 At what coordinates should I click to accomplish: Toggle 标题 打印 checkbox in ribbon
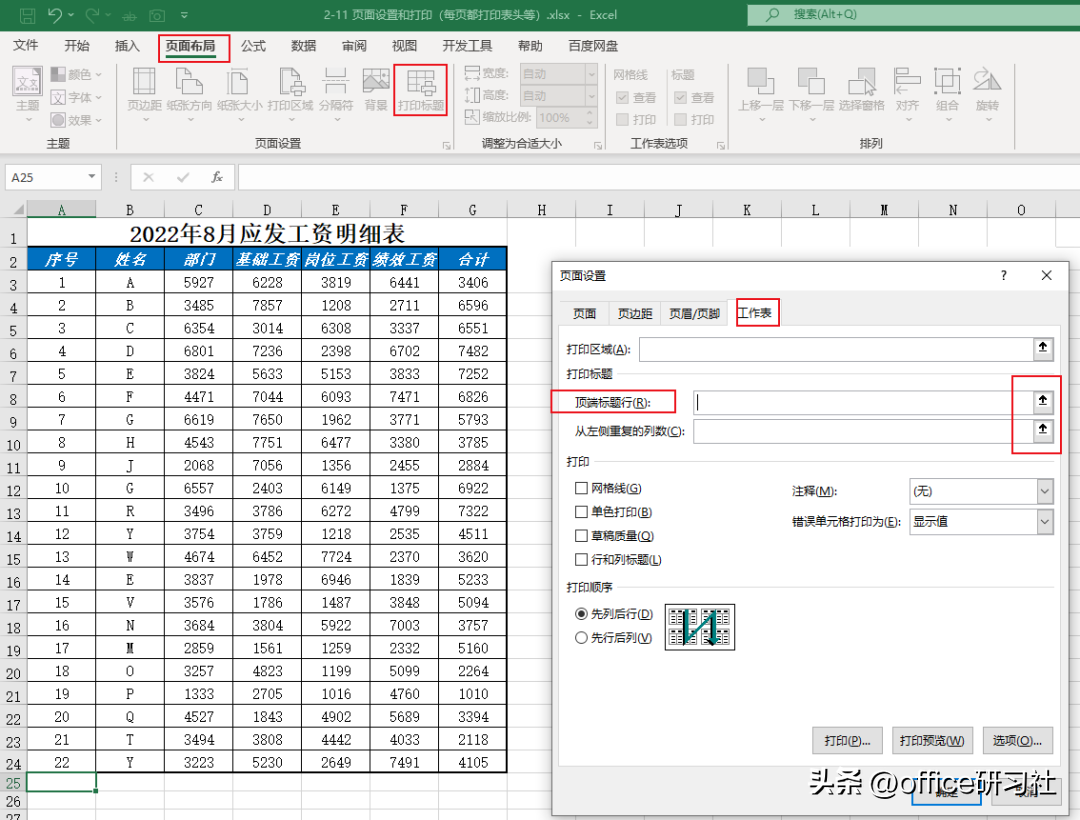(x=681, y=120)
